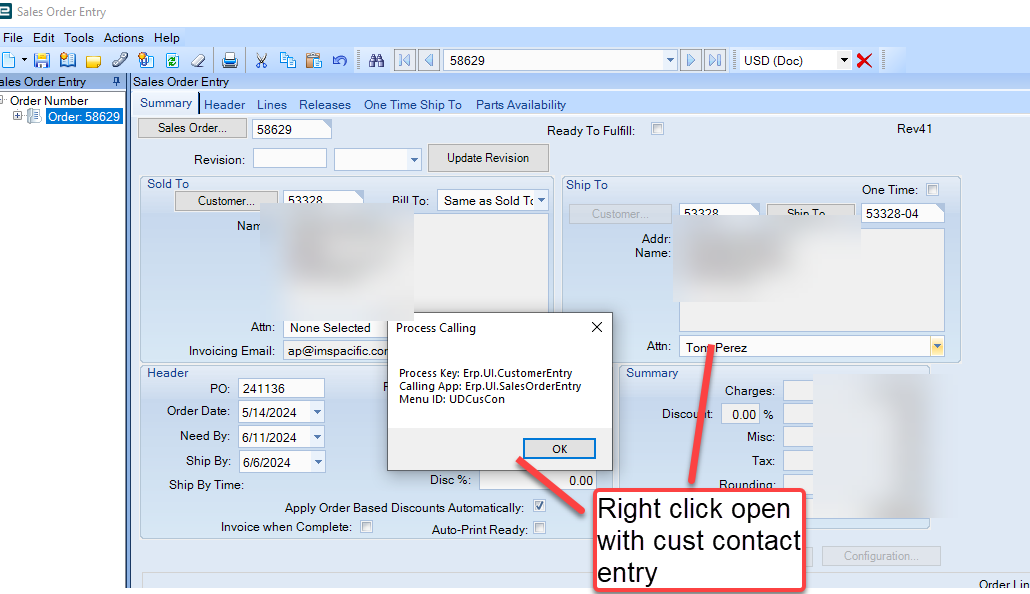Open the Bill To dropdown
Viewport: 1030px width, 594px height.
pyautogui.click(x=541, y=200)
